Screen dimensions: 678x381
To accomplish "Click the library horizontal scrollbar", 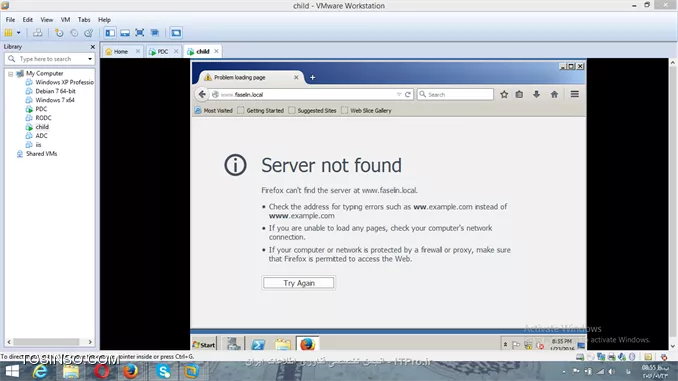I will click(x=46, y=342).
